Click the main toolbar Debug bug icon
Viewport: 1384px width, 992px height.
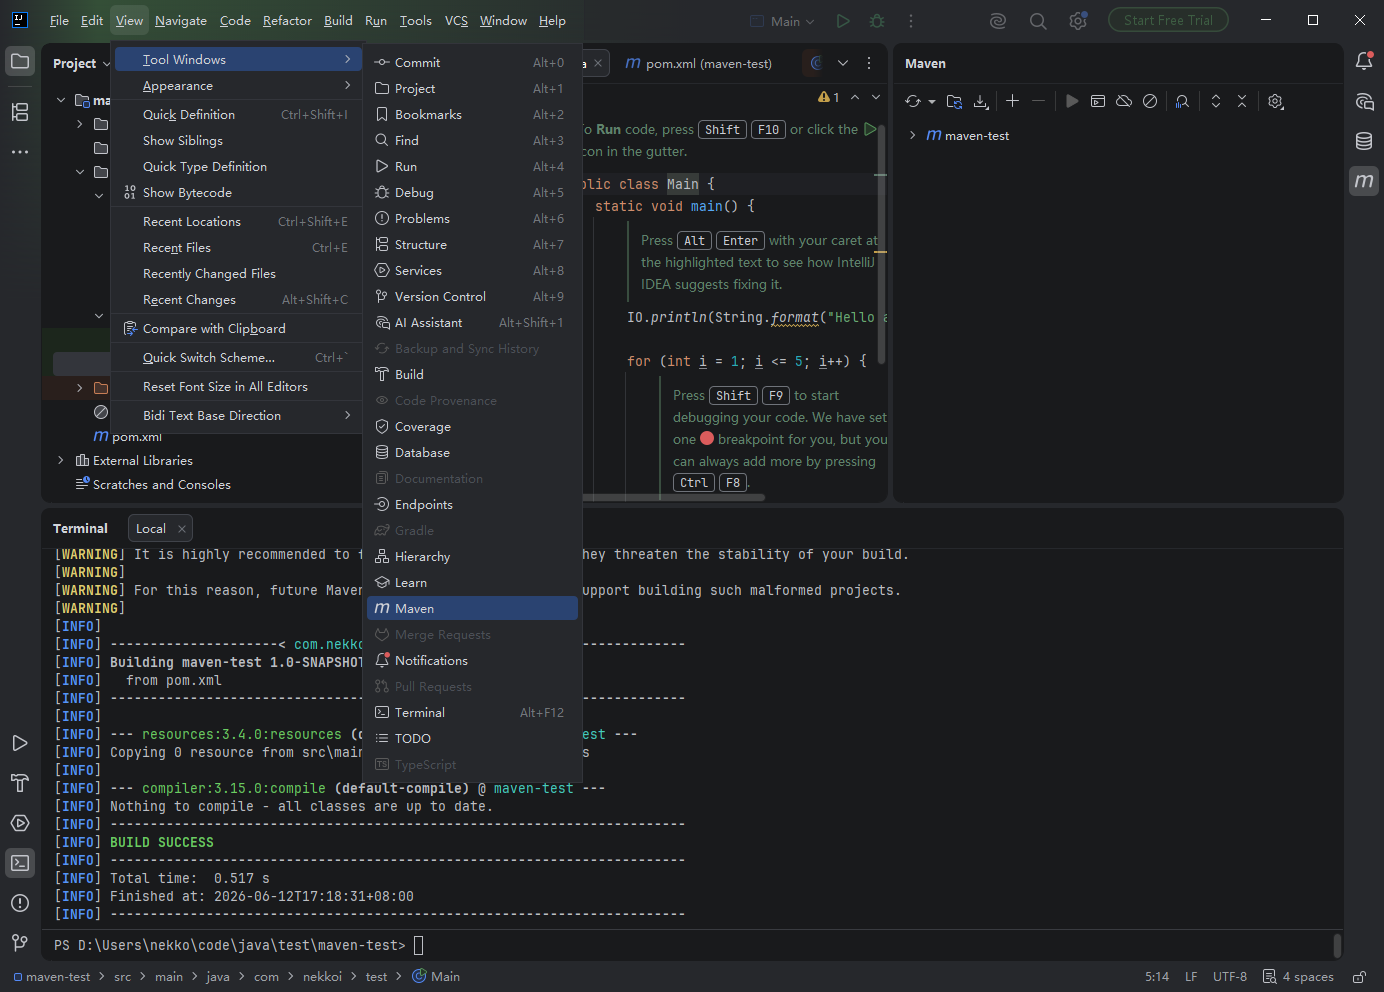[x=877, y=20]
